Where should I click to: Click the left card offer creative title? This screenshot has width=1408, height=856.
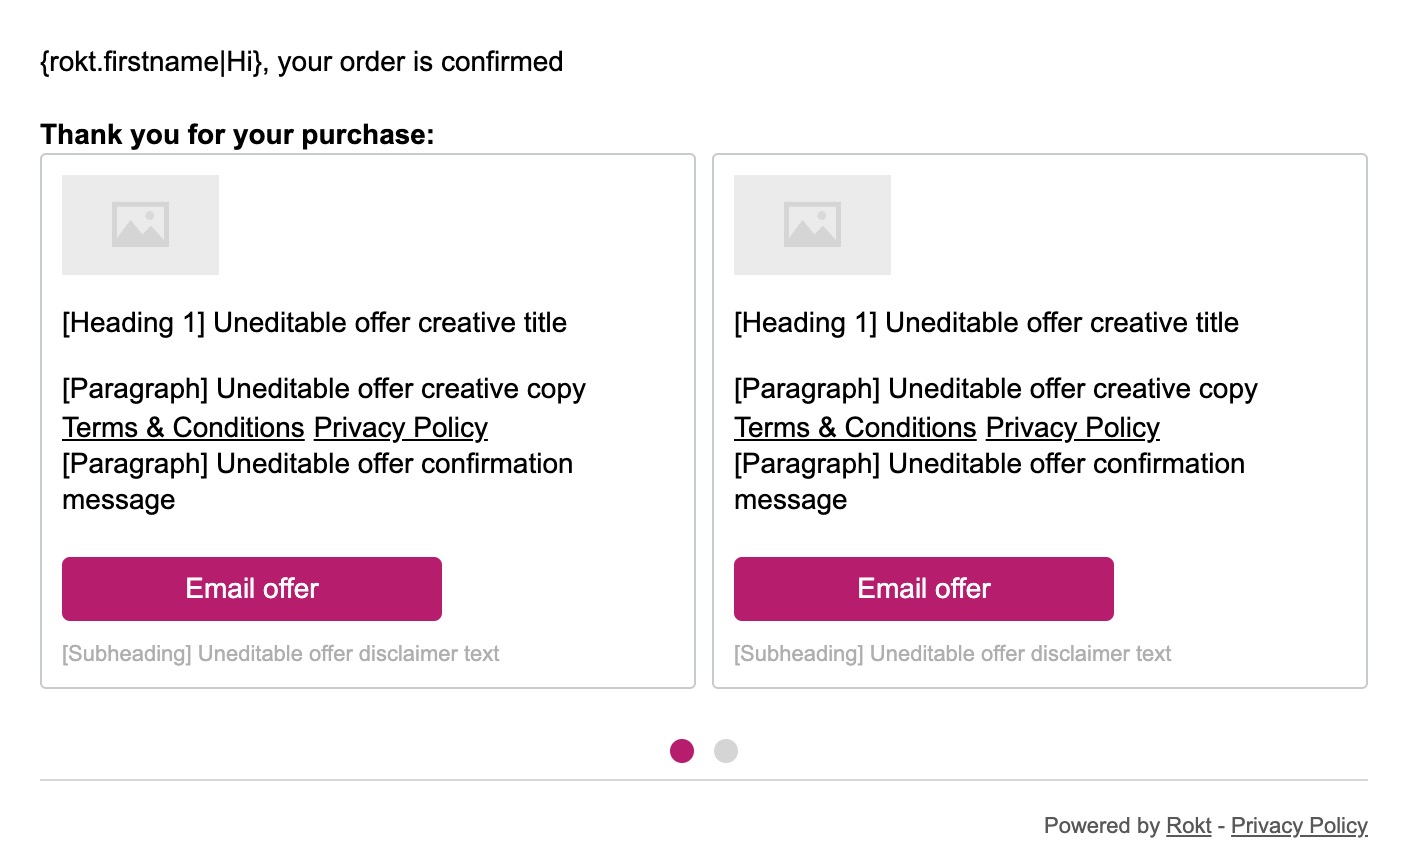point(314,323)
